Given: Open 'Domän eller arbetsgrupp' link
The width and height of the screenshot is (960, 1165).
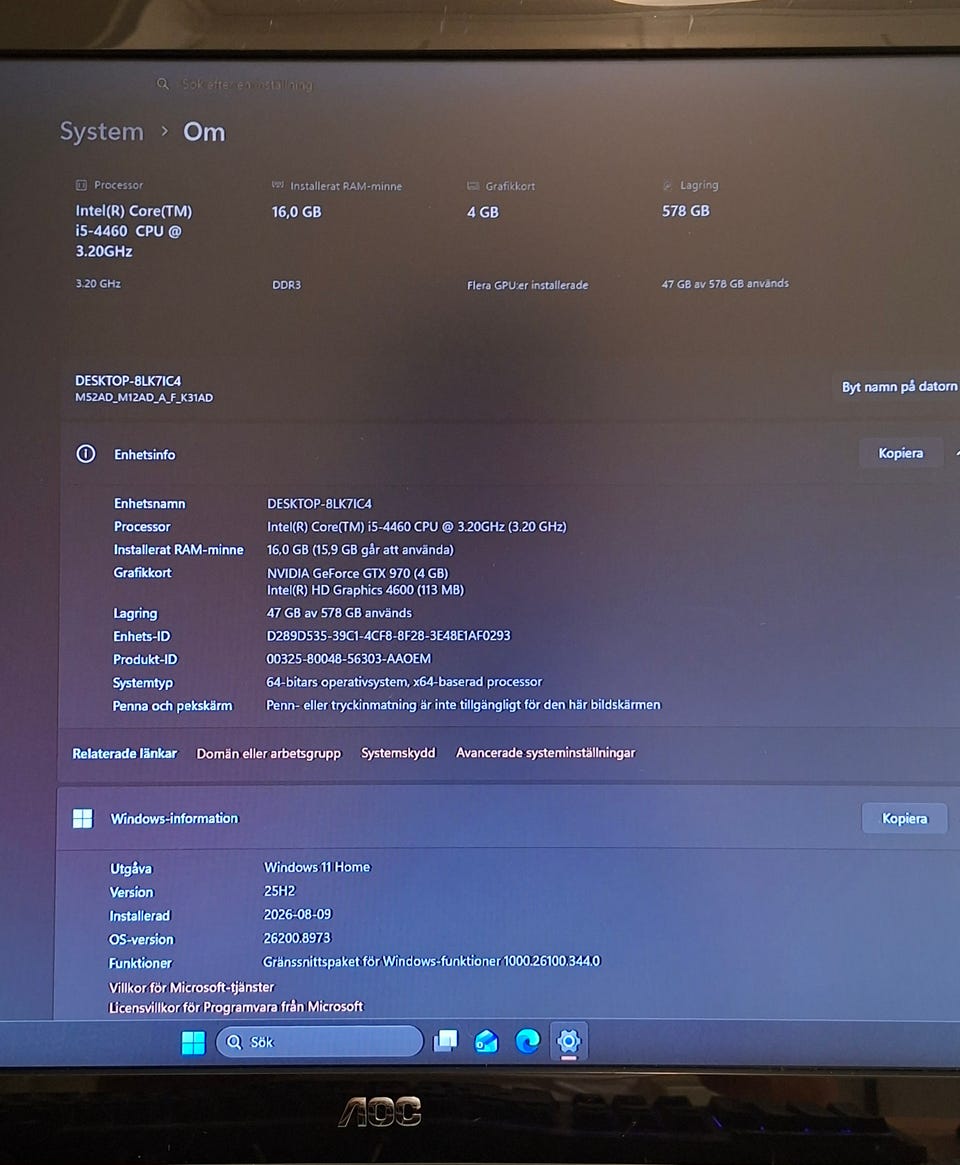Looking at the screenshot, I should [x=268, y=753].
